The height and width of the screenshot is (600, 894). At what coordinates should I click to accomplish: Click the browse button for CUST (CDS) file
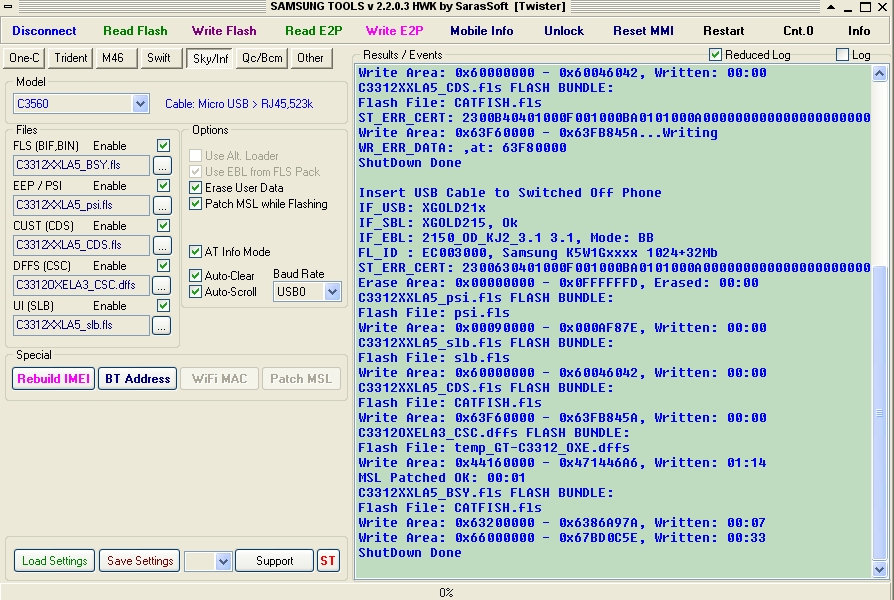click(162, 245)
